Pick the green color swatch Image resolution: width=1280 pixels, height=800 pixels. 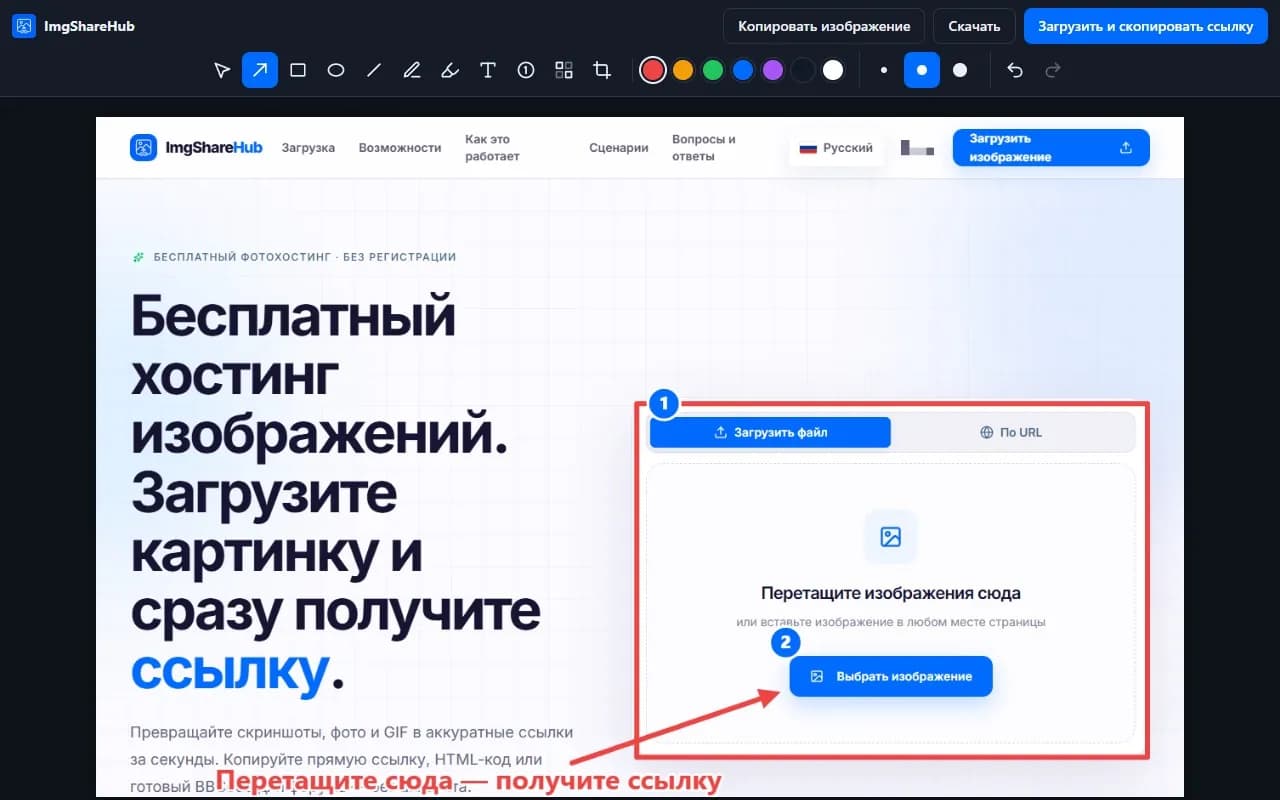713,70
